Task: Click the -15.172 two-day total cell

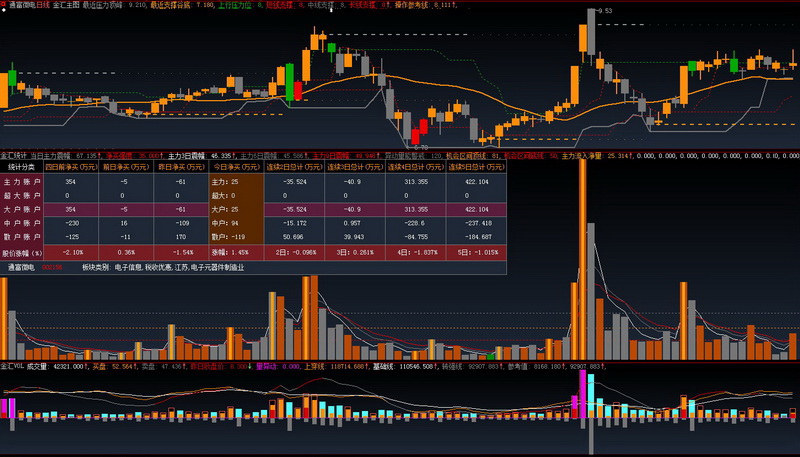Action: pyautogui.click(x=294, y=223)
